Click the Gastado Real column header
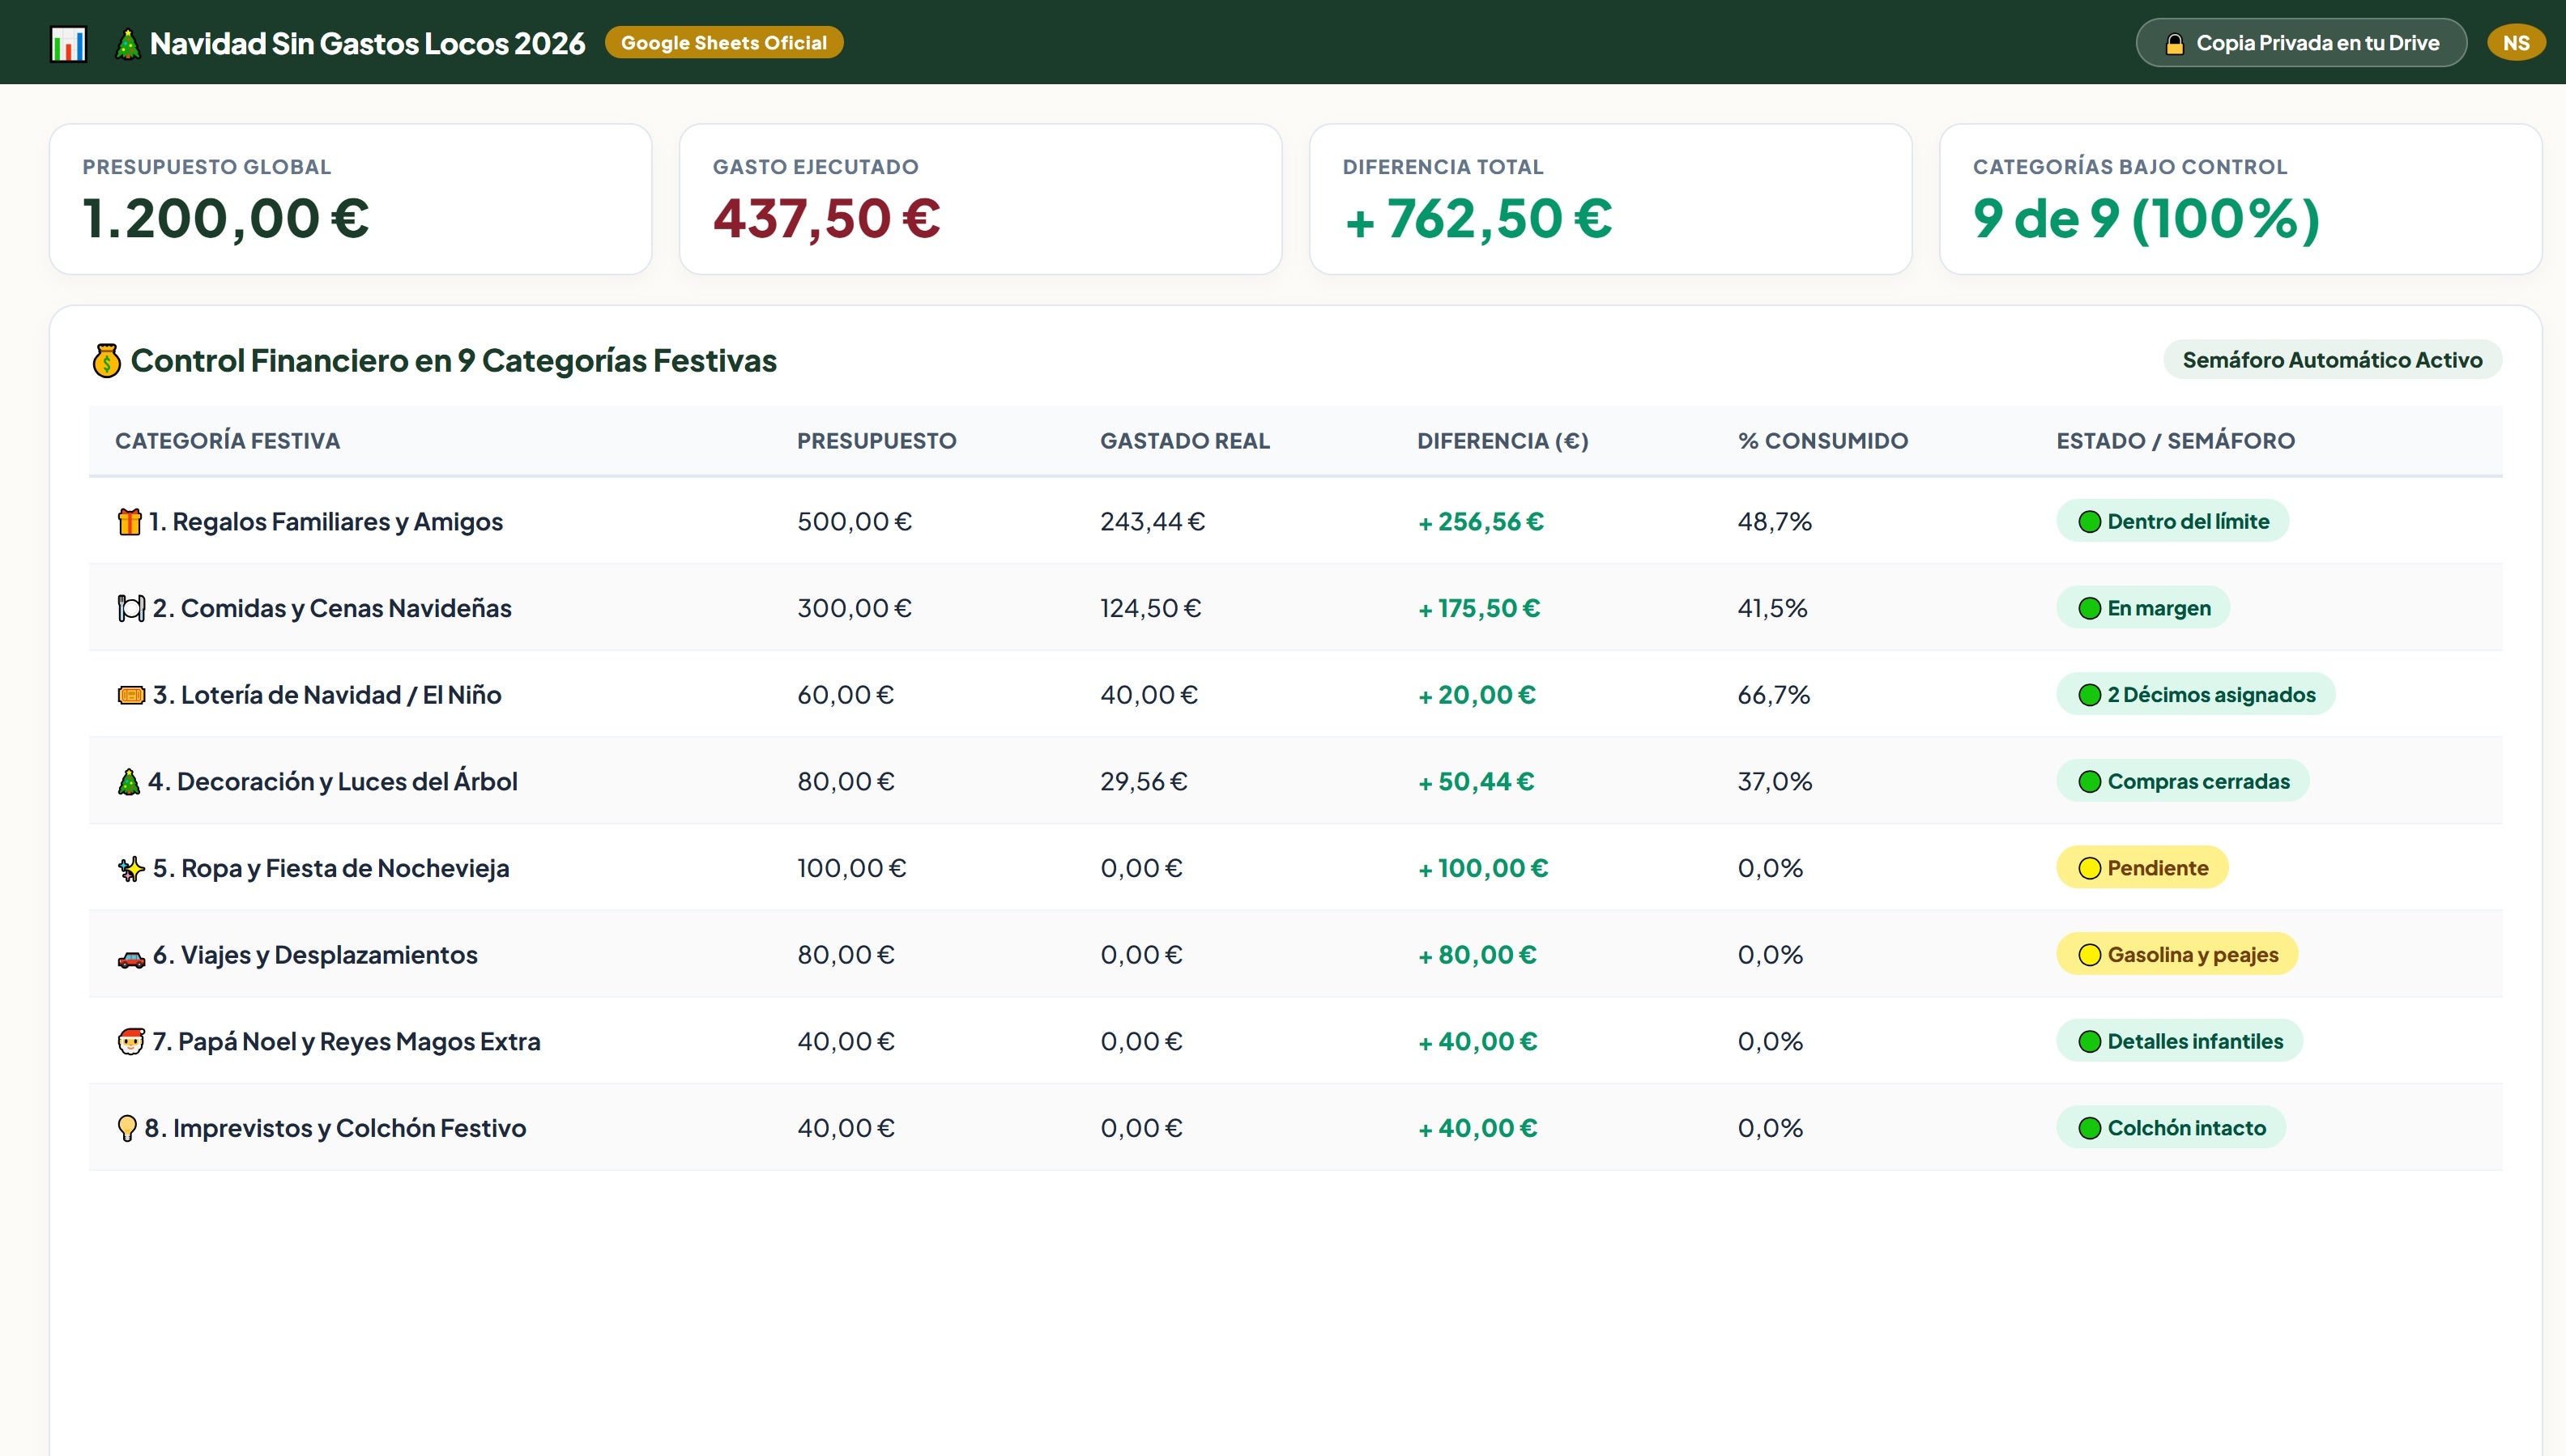The height and width of the screenshot is (1456, 2566). 1185,441
